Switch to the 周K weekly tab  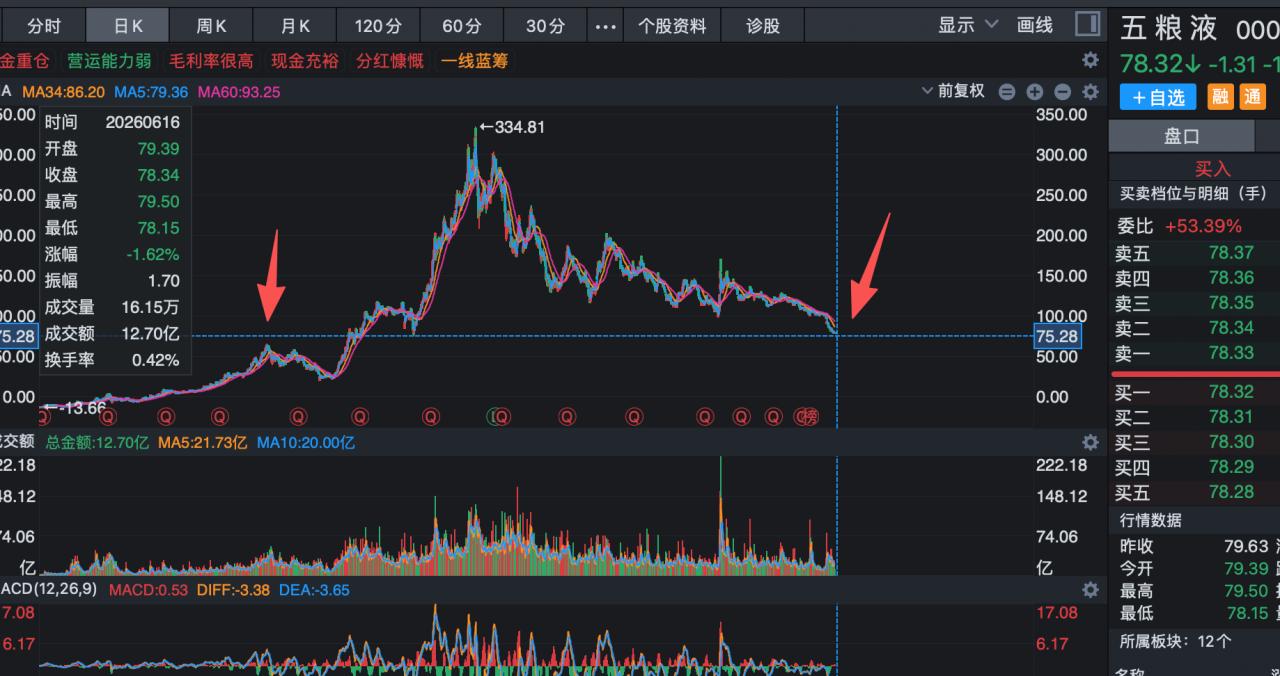coord(210,26)
